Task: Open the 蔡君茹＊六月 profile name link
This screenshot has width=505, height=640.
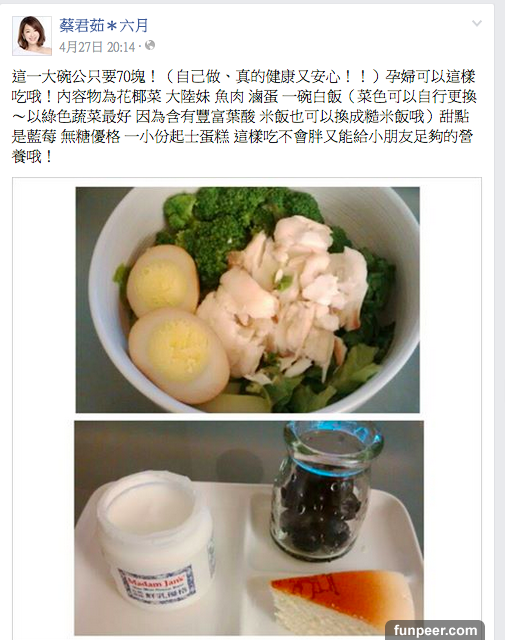Action: (103, 26)
